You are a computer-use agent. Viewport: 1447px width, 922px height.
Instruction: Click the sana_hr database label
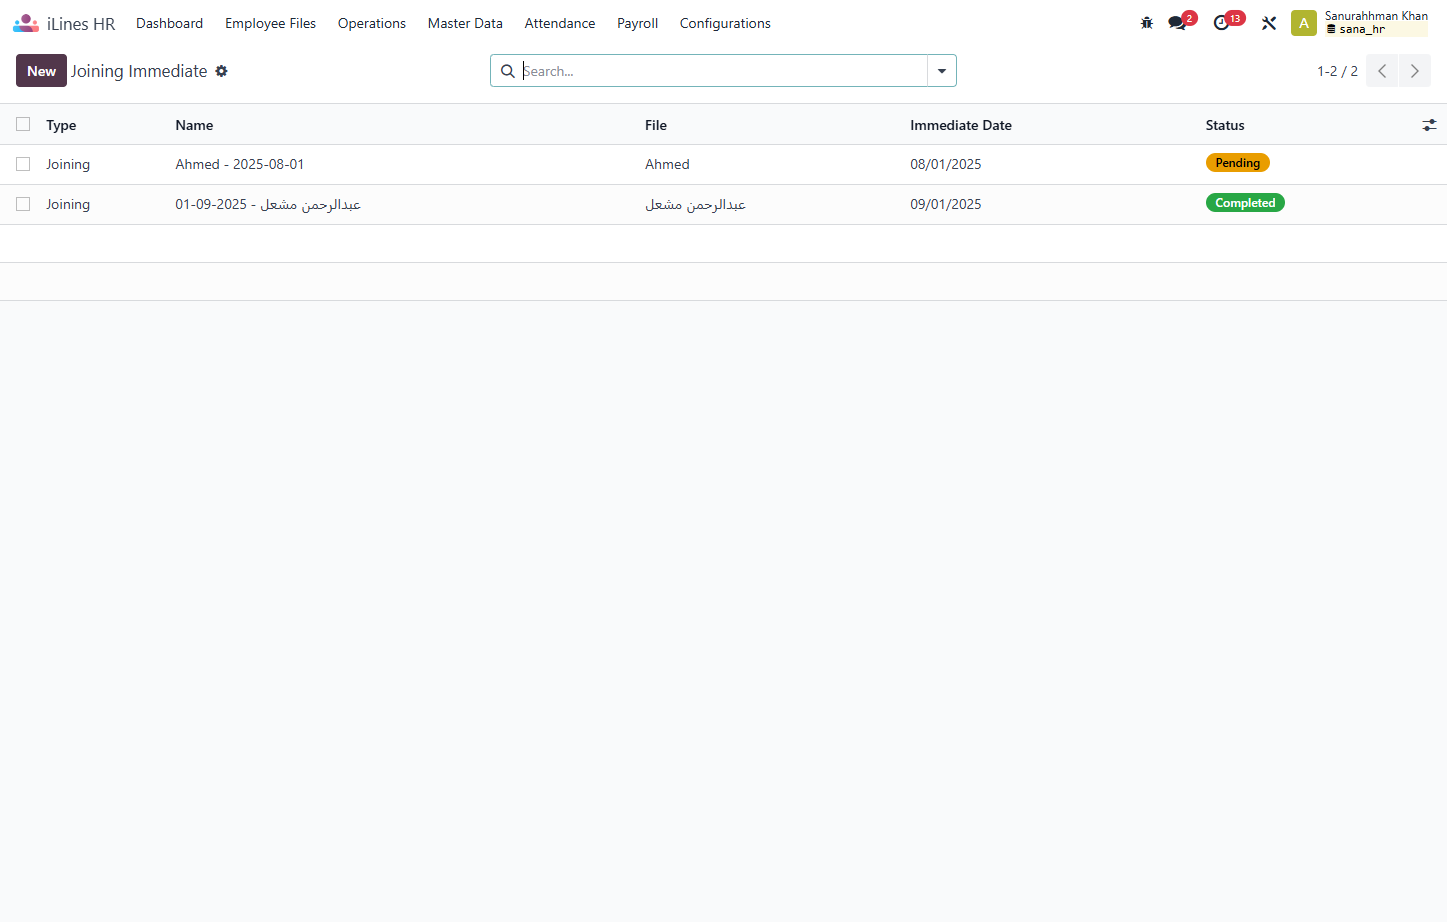tap(1362, 30)
